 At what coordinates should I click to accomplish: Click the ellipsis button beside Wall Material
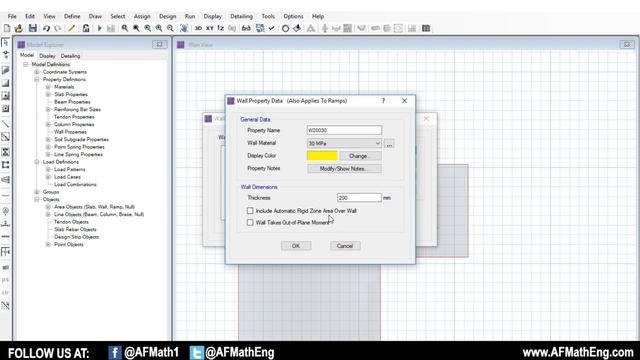click(389, 144)
